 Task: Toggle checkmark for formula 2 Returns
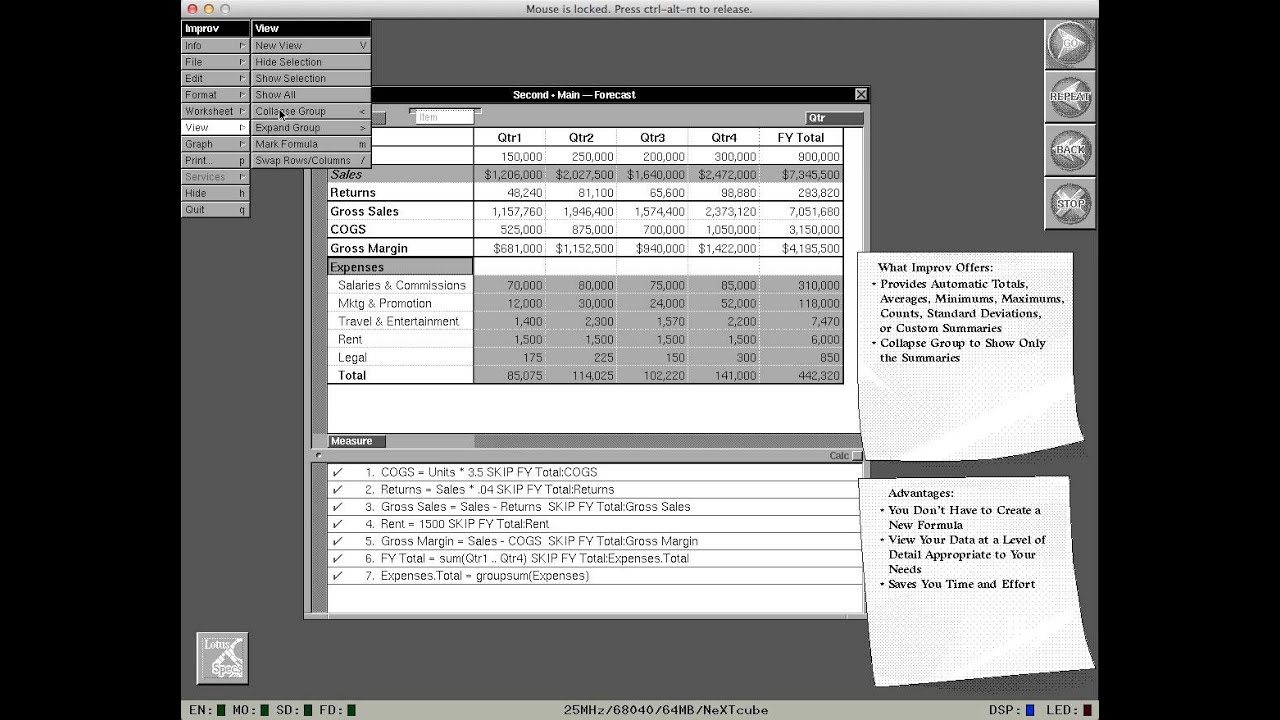(x=337, y=489)
